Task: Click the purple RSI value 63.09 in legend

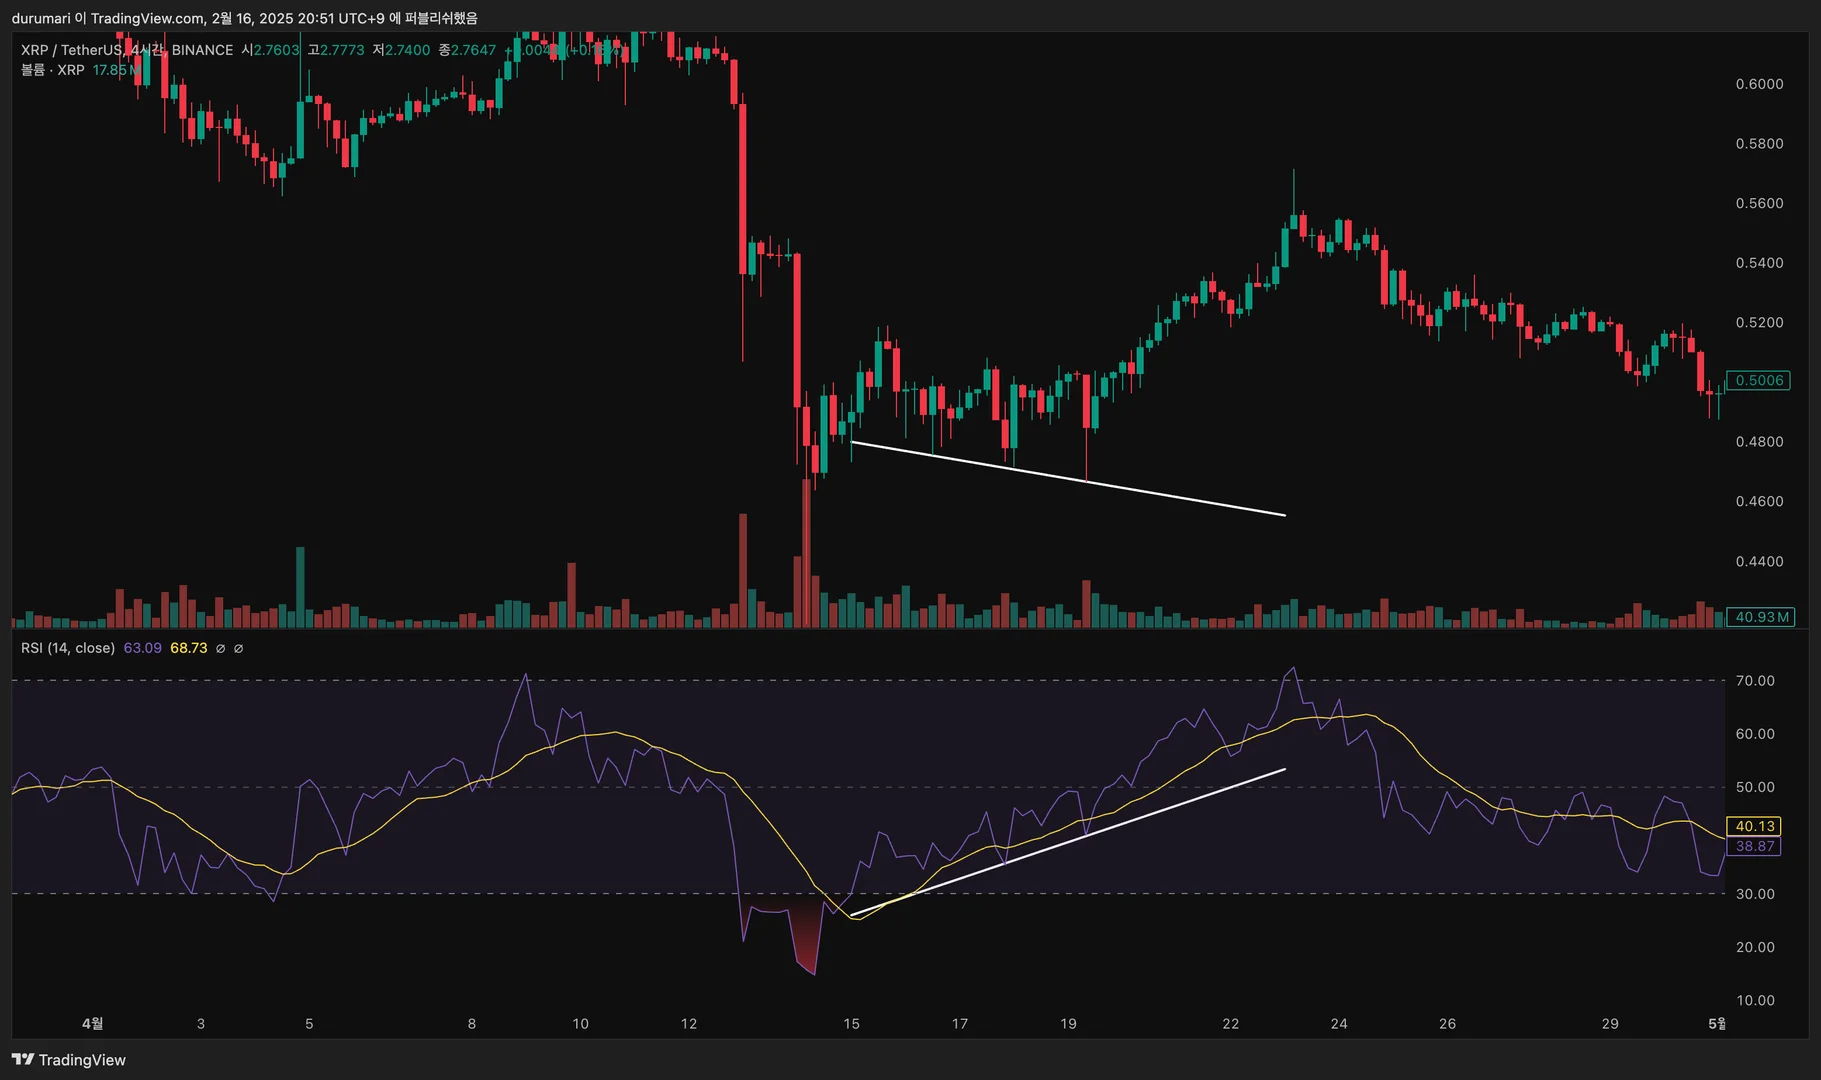Action: [x=142, y=648]
